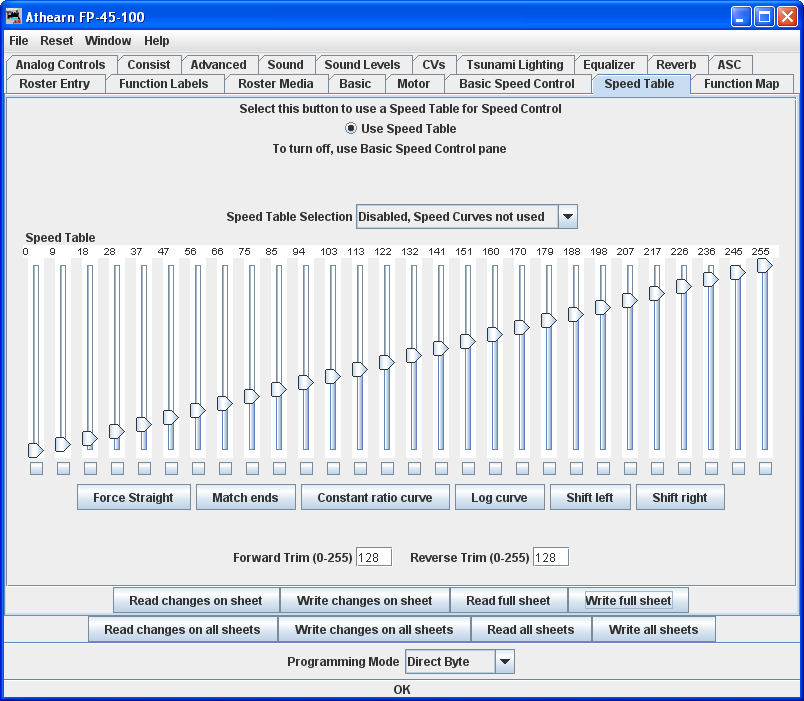The height and width of the screenshot is (701, 804).
Task: Click the Athearn window title bar icon
Action: pos(14,17)
